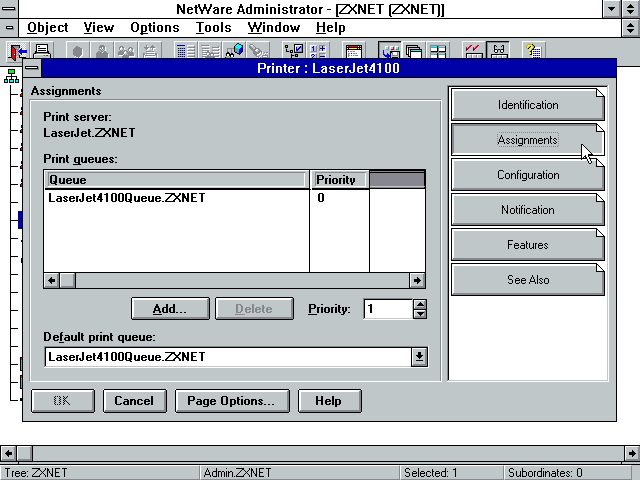Viewport: 640px width, 480px height.
Task: Click the greyed OK button
Action: click(x=63, y=401)
